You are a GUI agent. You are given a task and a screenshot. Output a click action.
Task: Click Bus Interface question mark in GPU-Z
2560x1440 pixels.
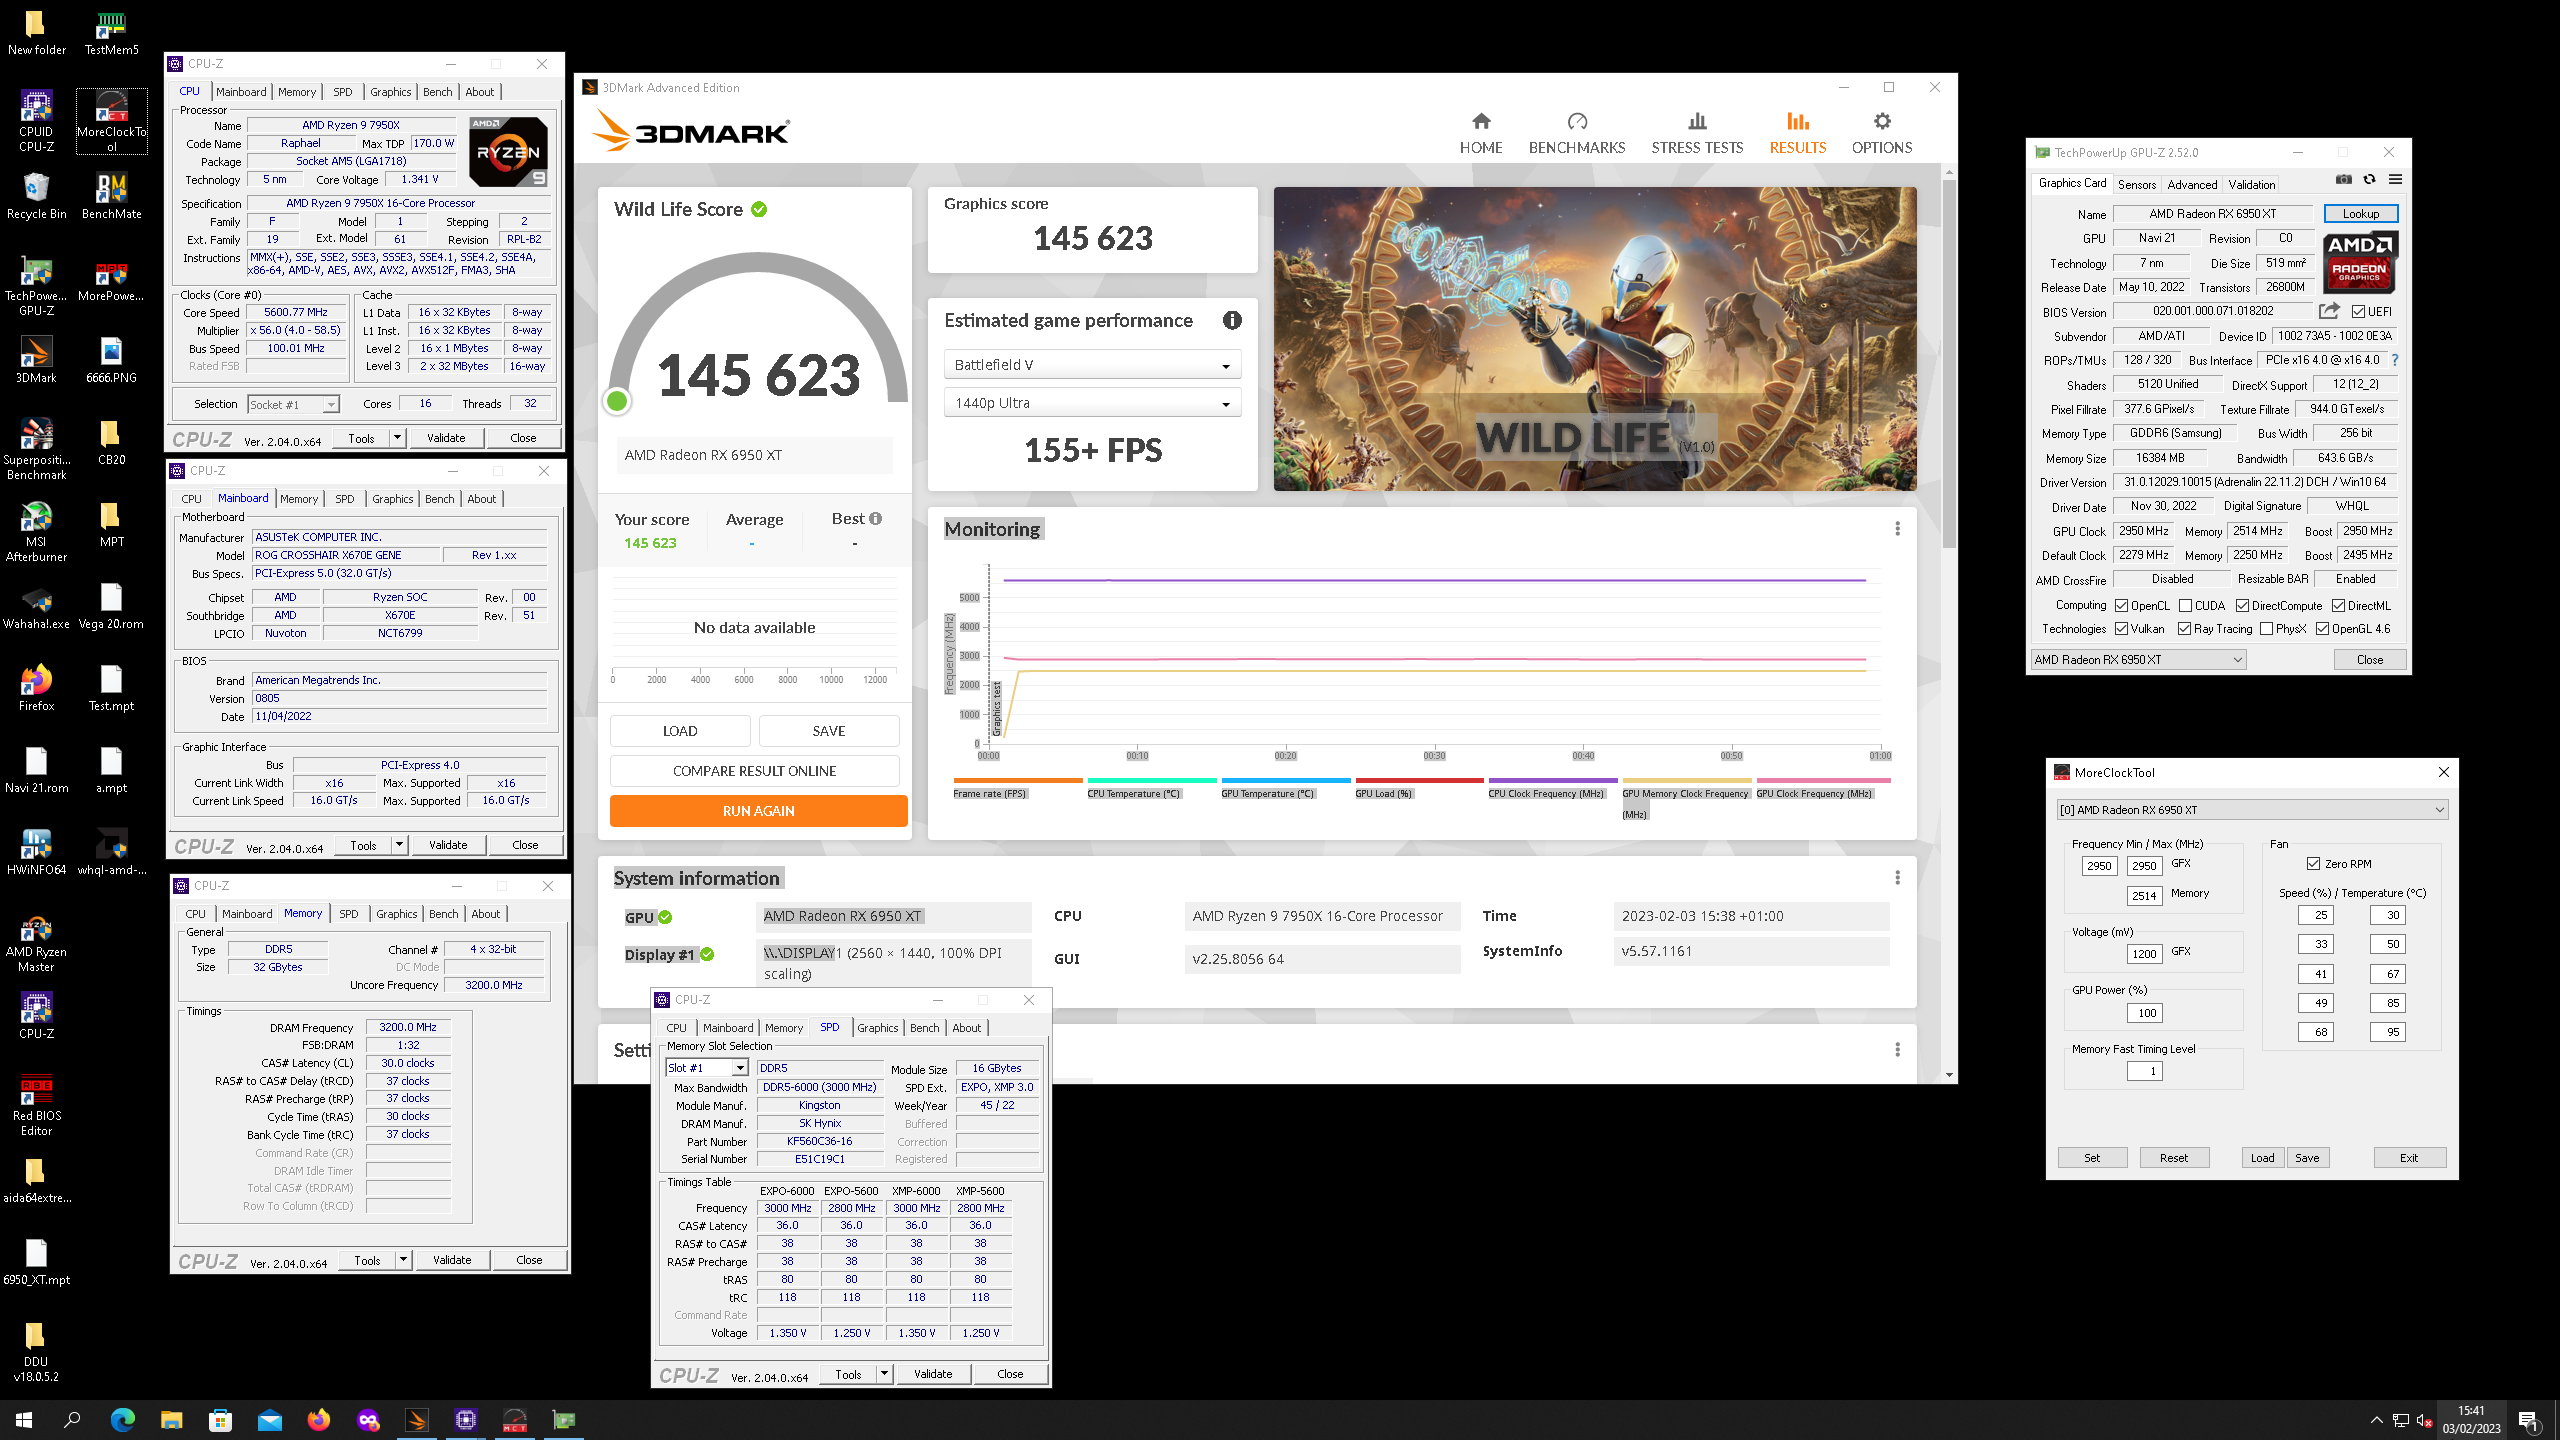pos(2395,360)
